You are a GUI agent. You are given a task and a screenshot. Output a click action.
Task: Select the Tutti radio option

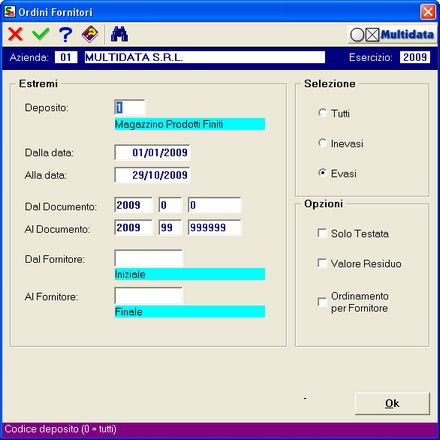pos(322,113)
